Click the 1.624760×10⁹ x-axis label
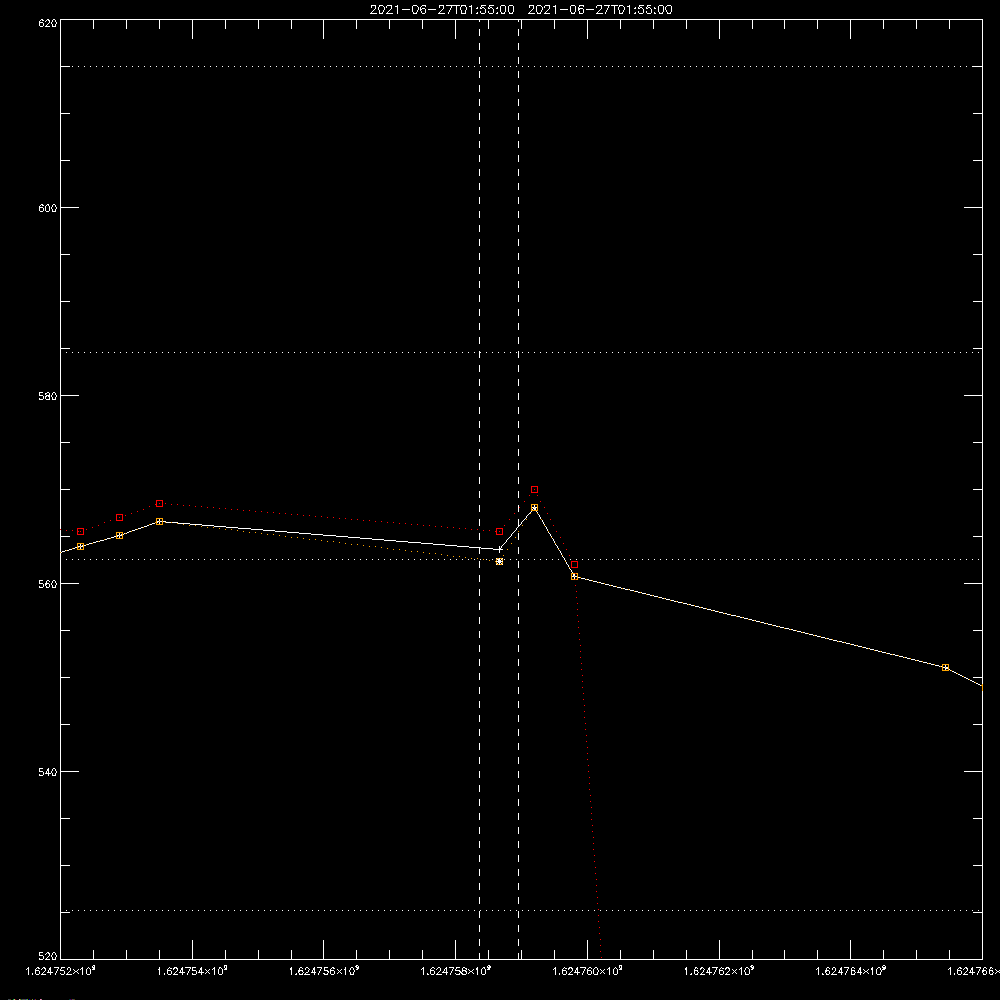 [587, 971]
